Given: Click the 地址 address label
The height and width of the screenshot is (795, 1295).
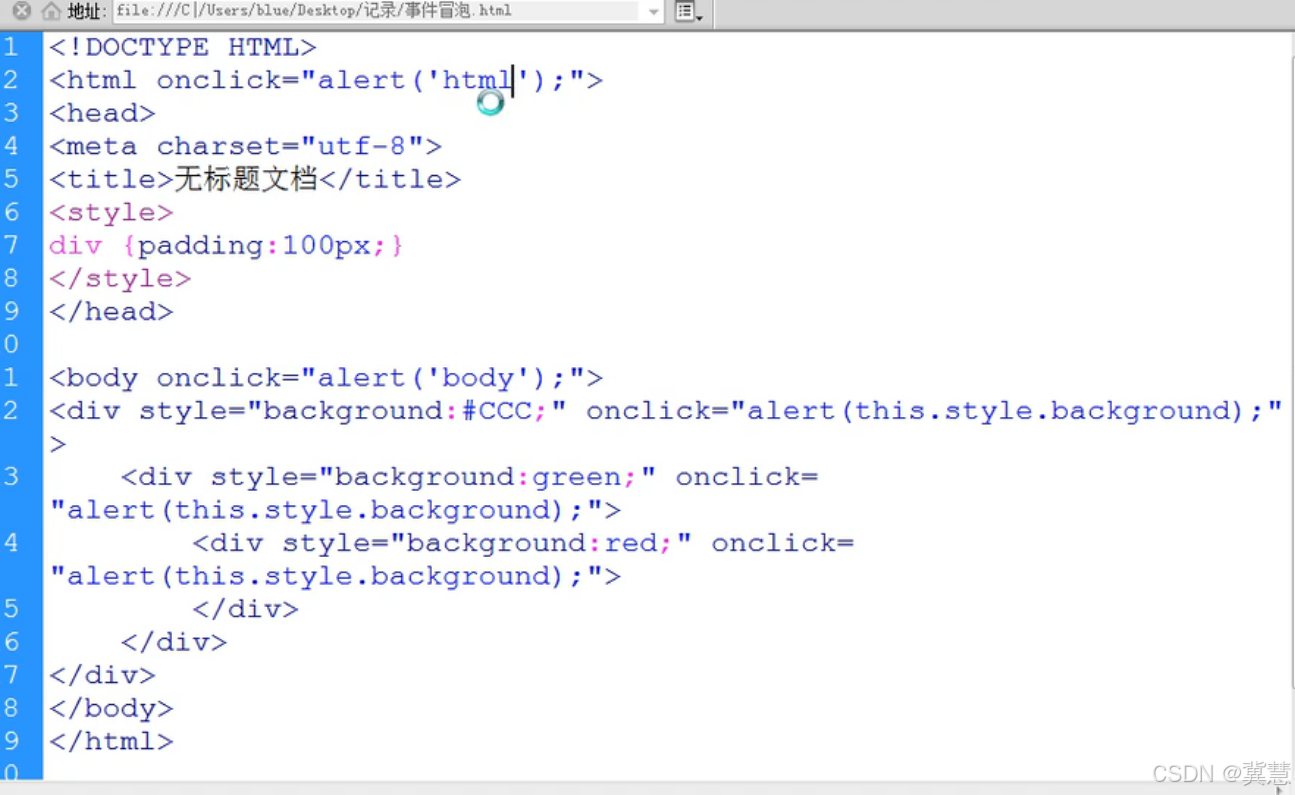Looking at the screenshot, I should click(x=84, y=12).
